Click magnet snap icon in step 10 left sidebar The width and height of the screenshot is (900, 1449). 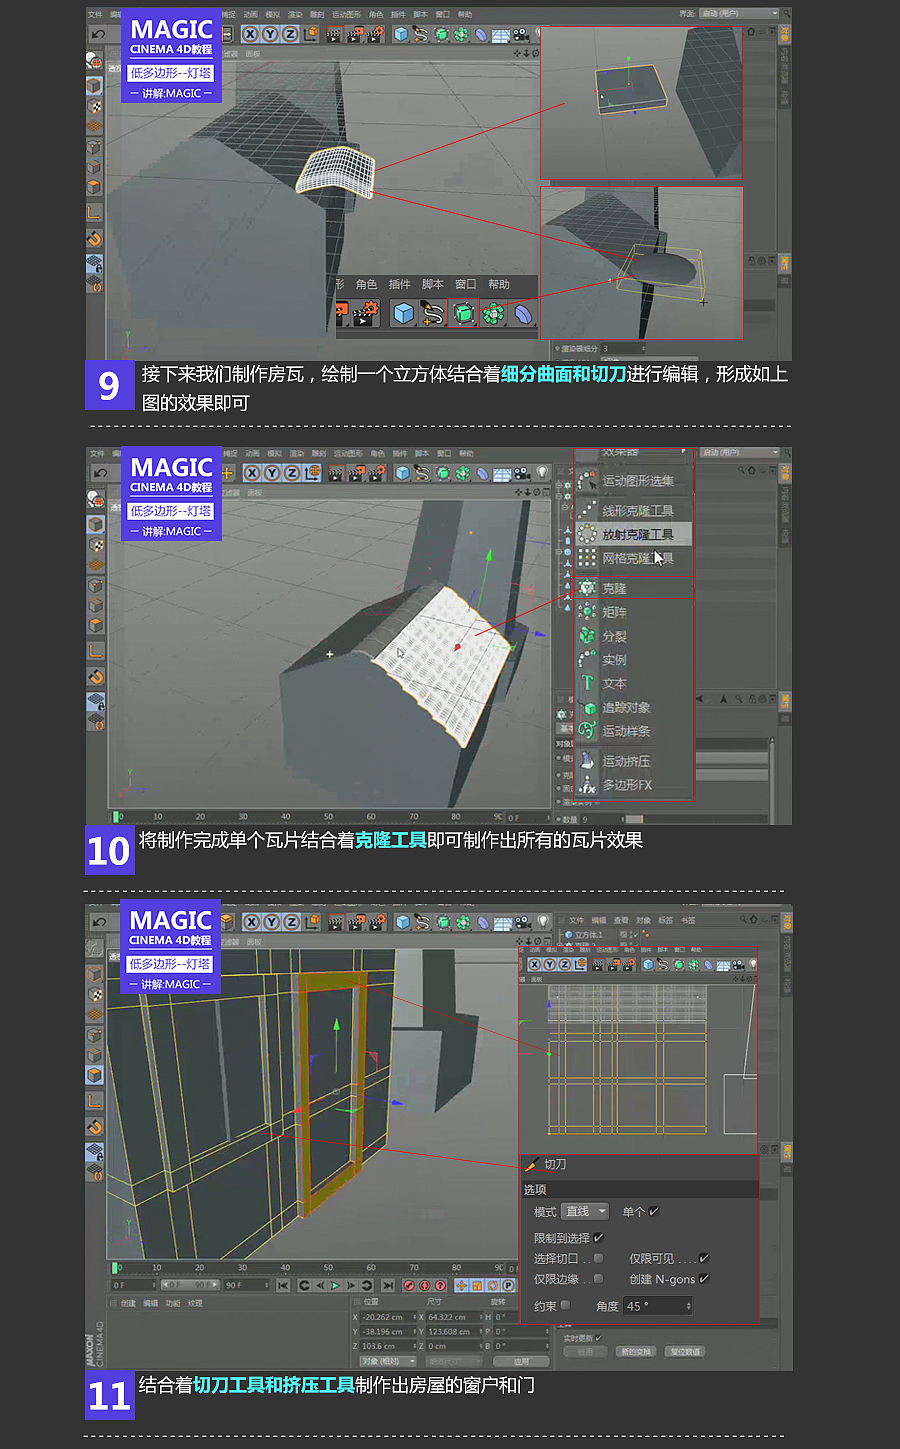95,677
